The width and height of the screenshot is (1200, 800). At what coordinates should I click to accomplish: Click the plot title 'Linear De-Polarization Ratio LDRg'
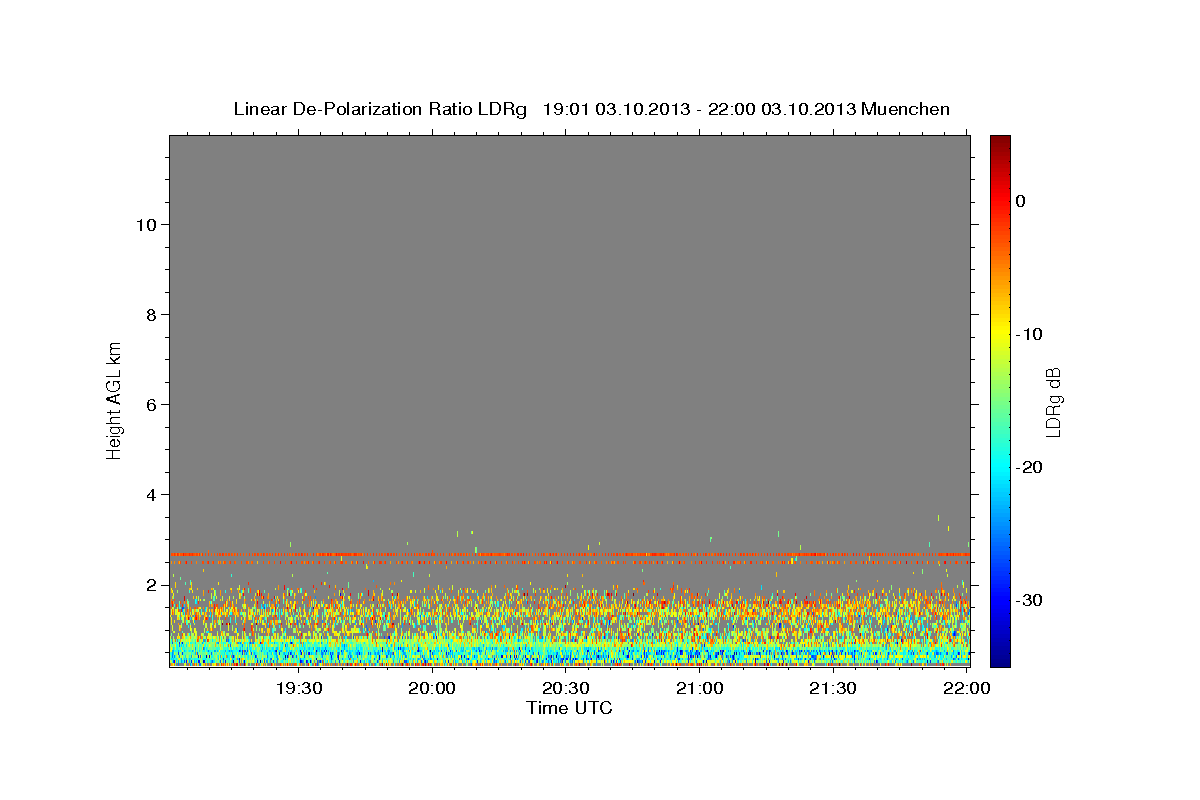point(379,109)
